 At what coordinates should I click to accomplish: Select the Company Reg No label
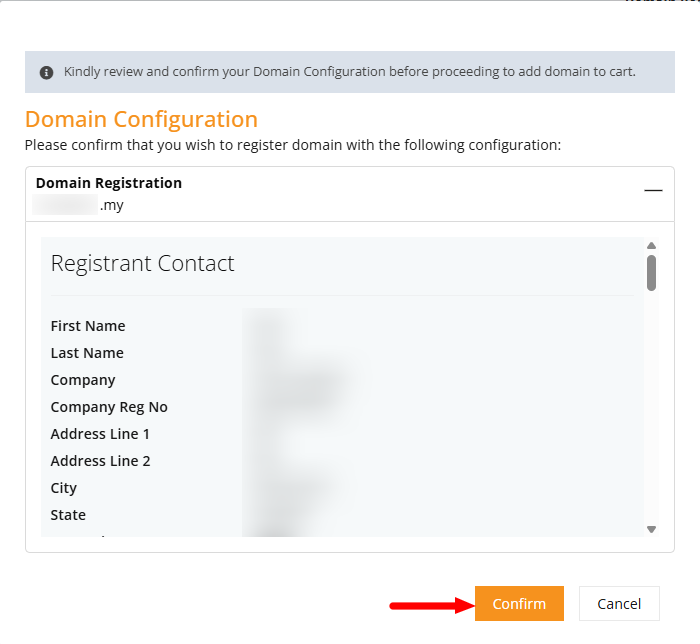109,407
